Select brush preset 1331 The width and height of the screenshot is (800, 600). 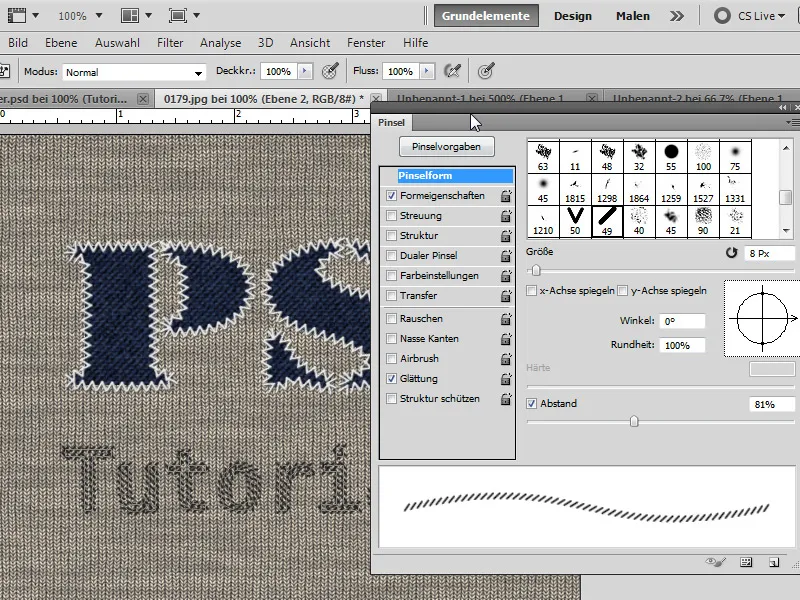735,189
